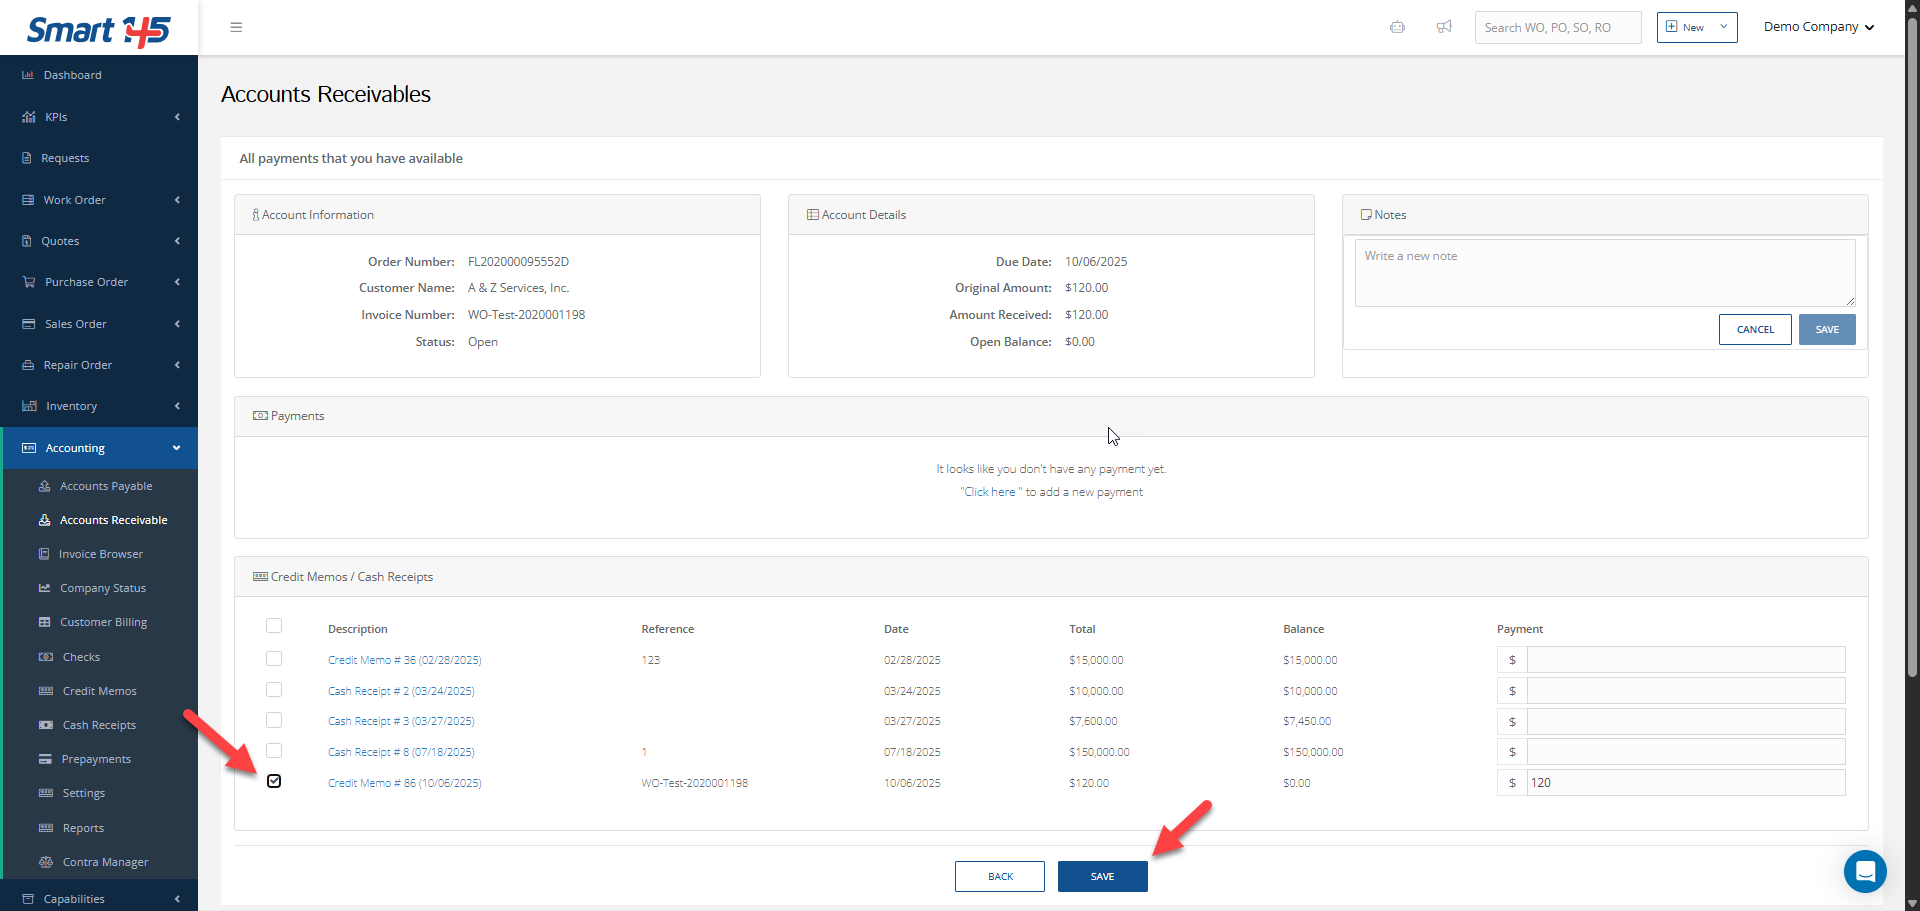Open the chat support bubble
The image size is (1920, 911).
tap(1864, 871)
